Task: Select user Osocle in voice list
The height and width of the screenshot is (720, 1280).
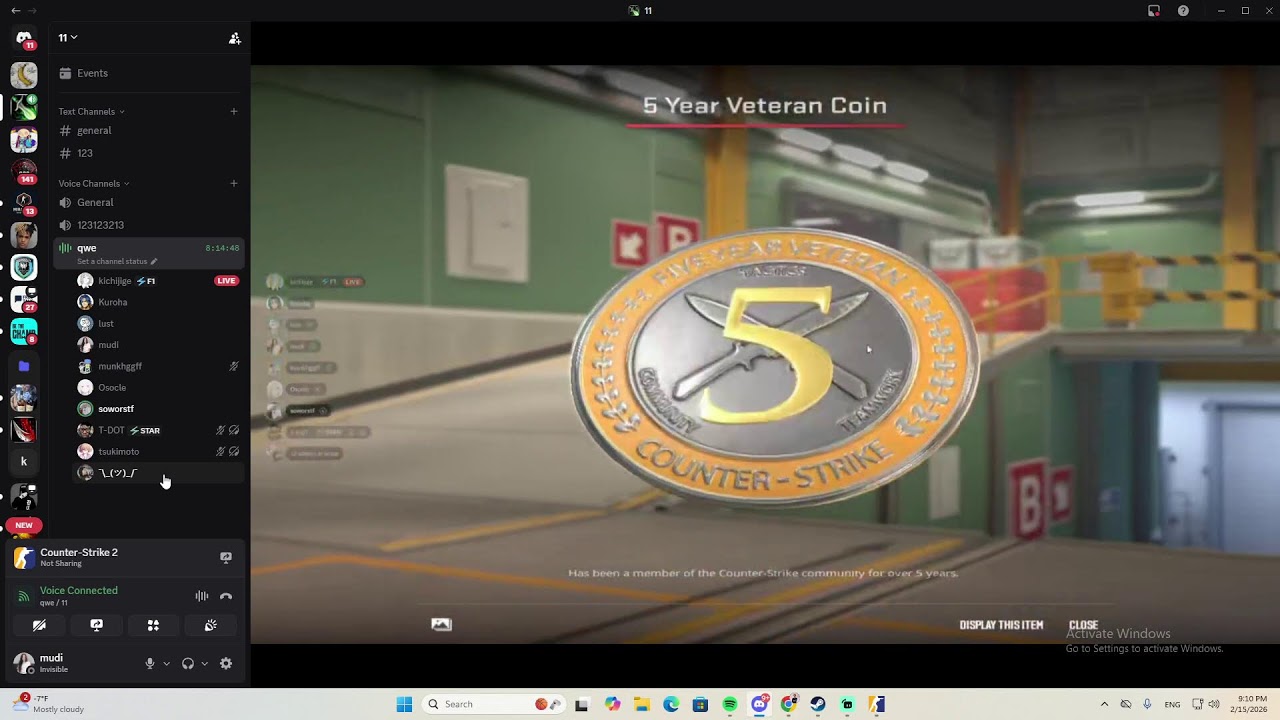Action: tap(158, 387)
